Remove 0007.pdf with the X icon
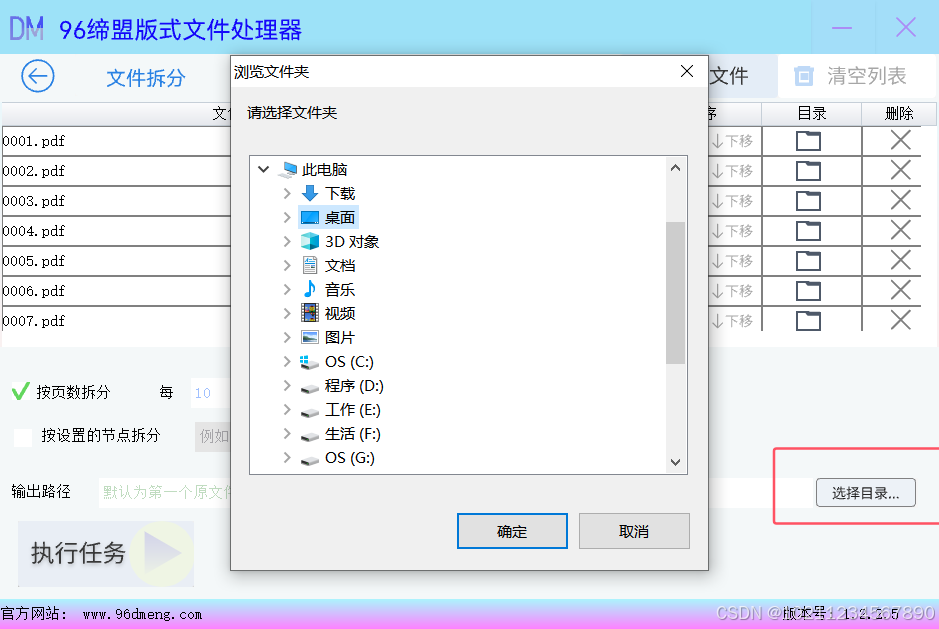Viewport: 939px width, 629px height. 900,320
